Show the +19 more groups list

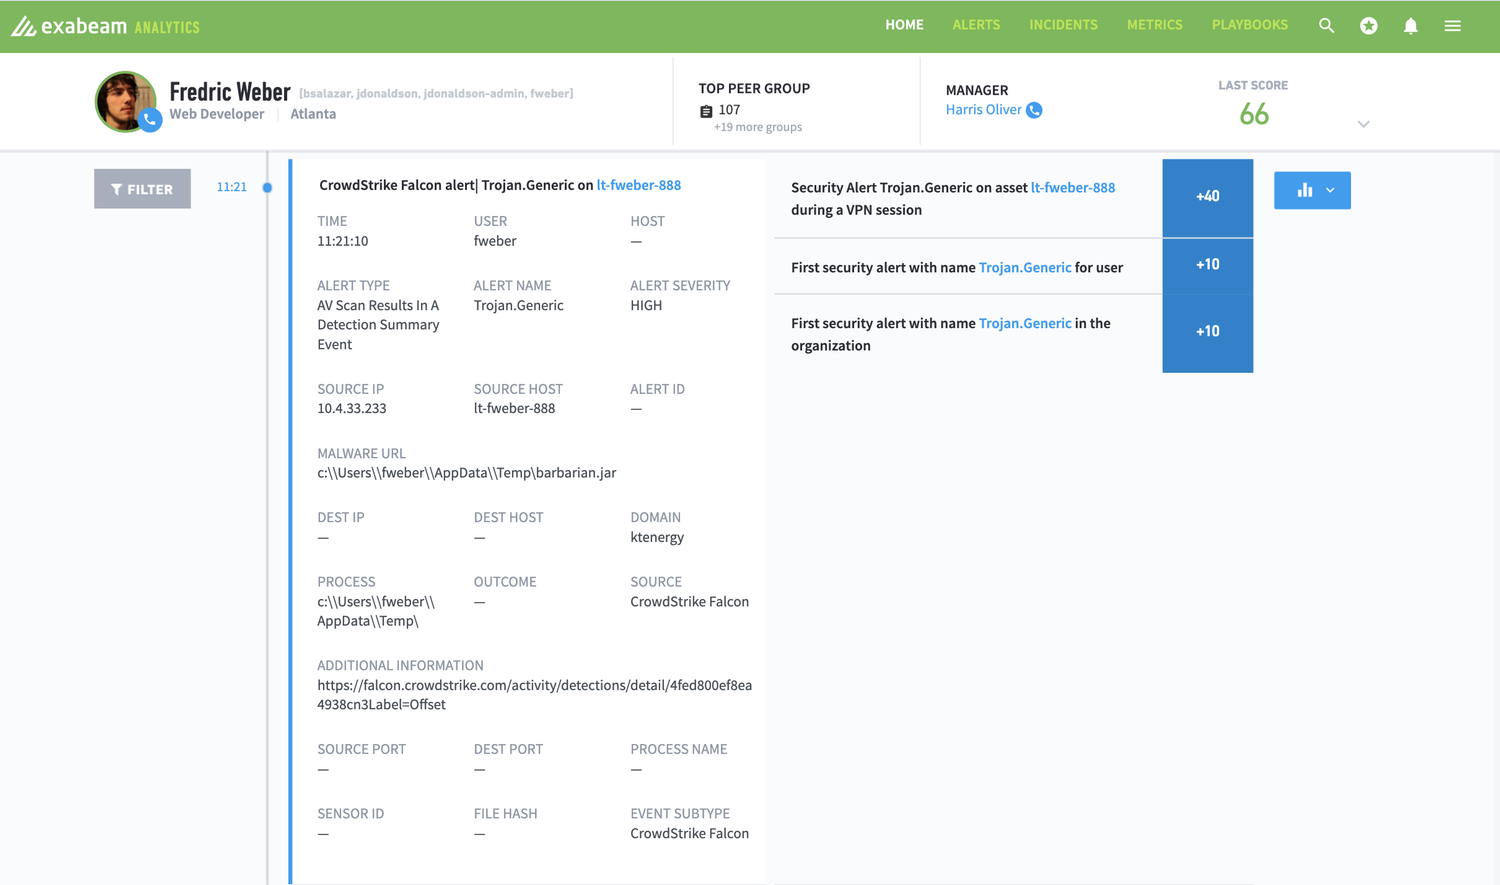[757, 127]
